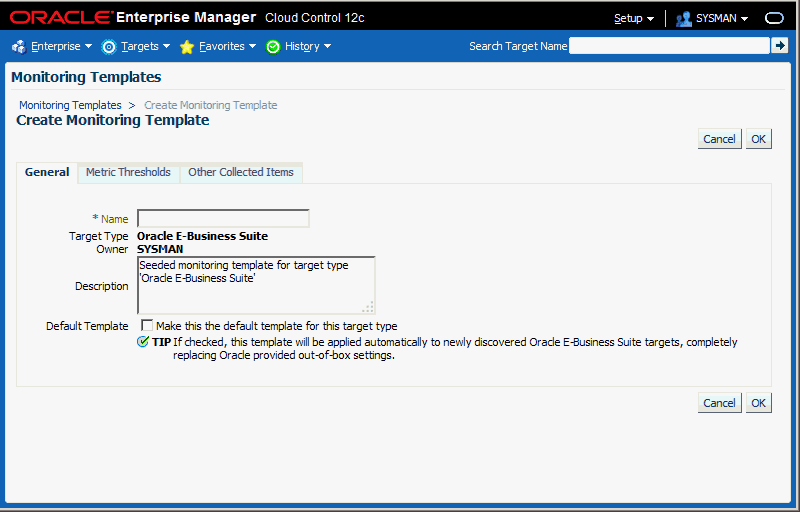Open the SYSMAN user dropdown
The image size is (800, 512).
[721, 18]
